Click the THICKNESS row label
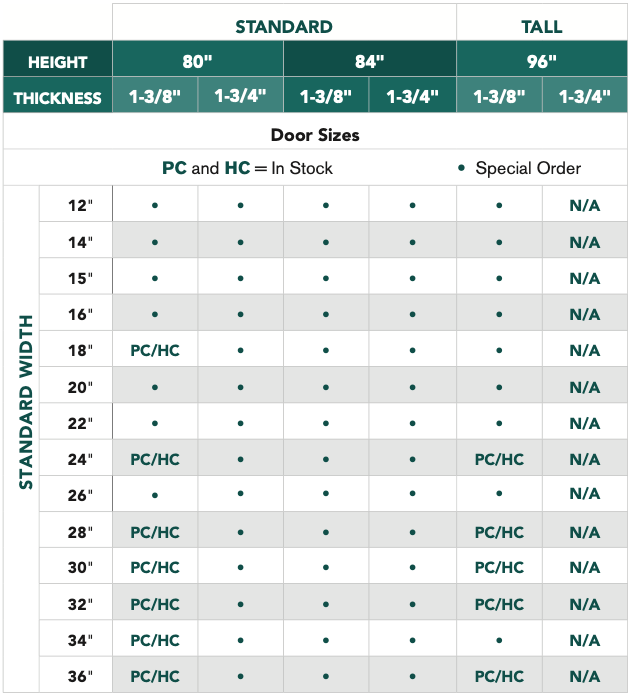The width and height of the screenshot is (628, 694). [58, 98]
